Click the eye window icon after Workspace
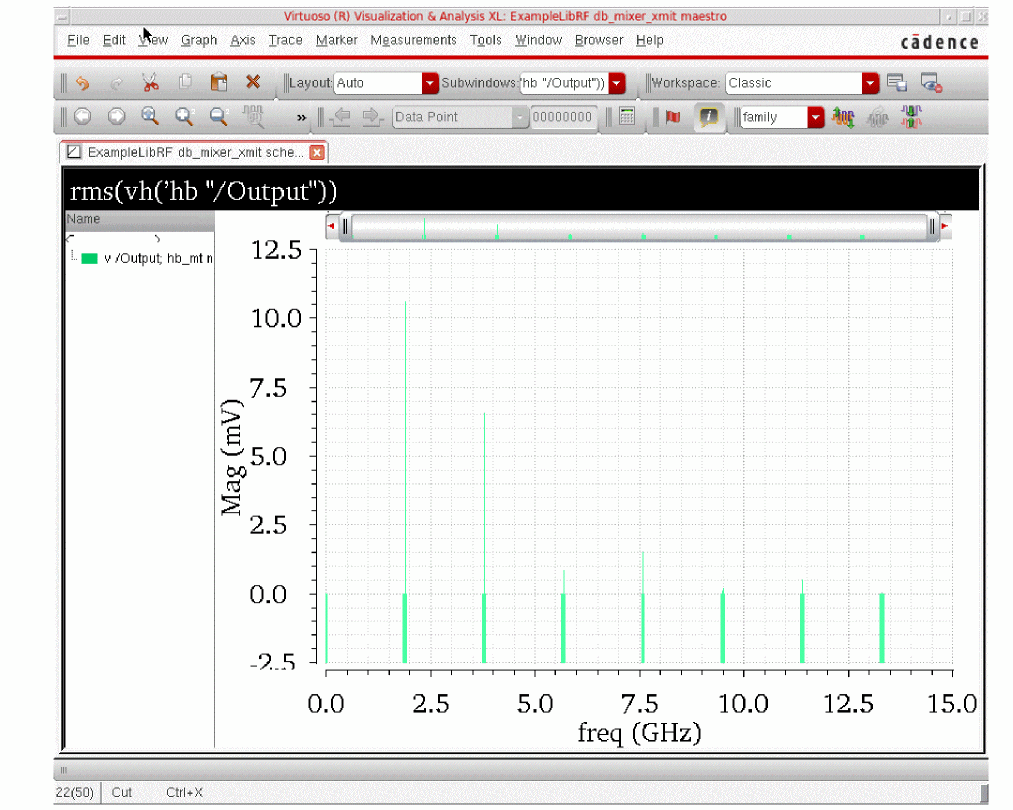Screen dimensions: 1013x810 pos(931,83)
